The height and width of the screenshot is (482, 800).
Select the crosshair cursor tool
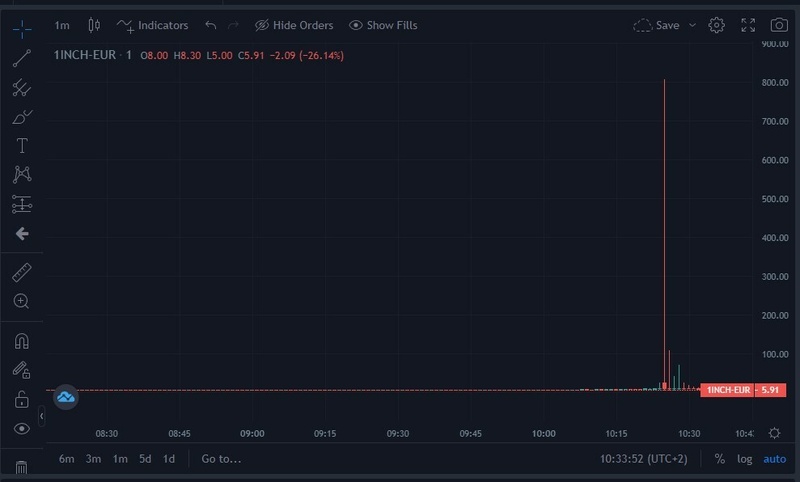click(x=22, y=29)
